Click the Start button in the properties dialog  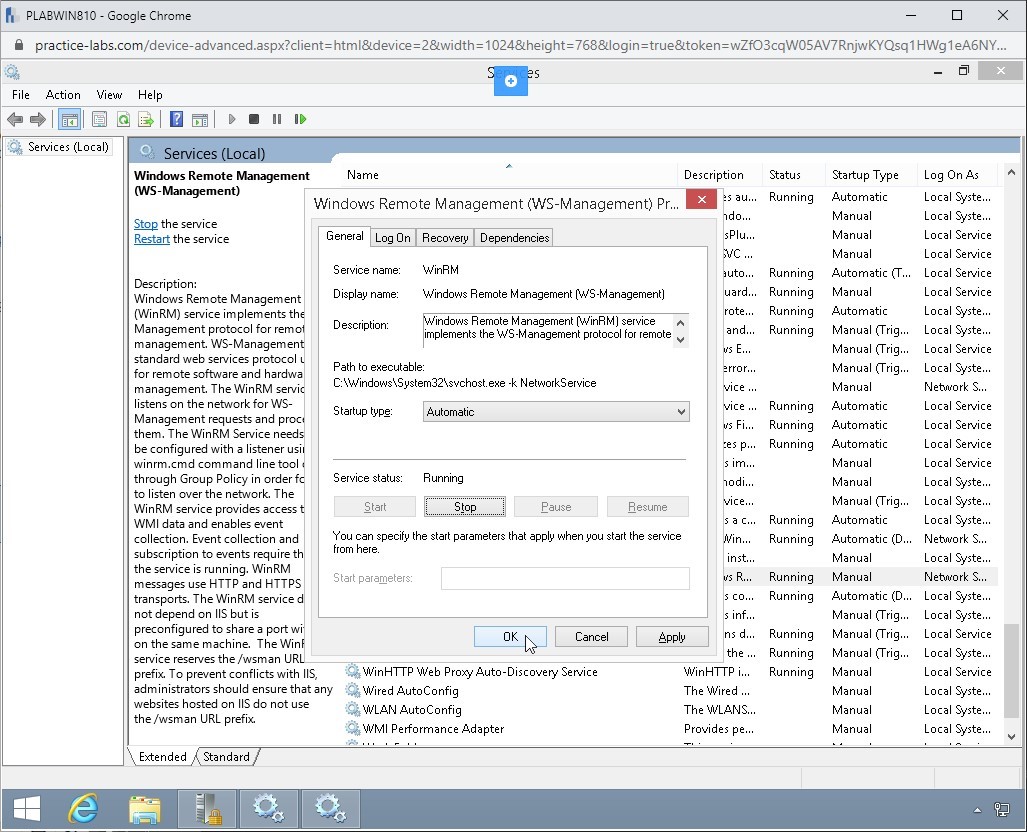click(375, 506)
